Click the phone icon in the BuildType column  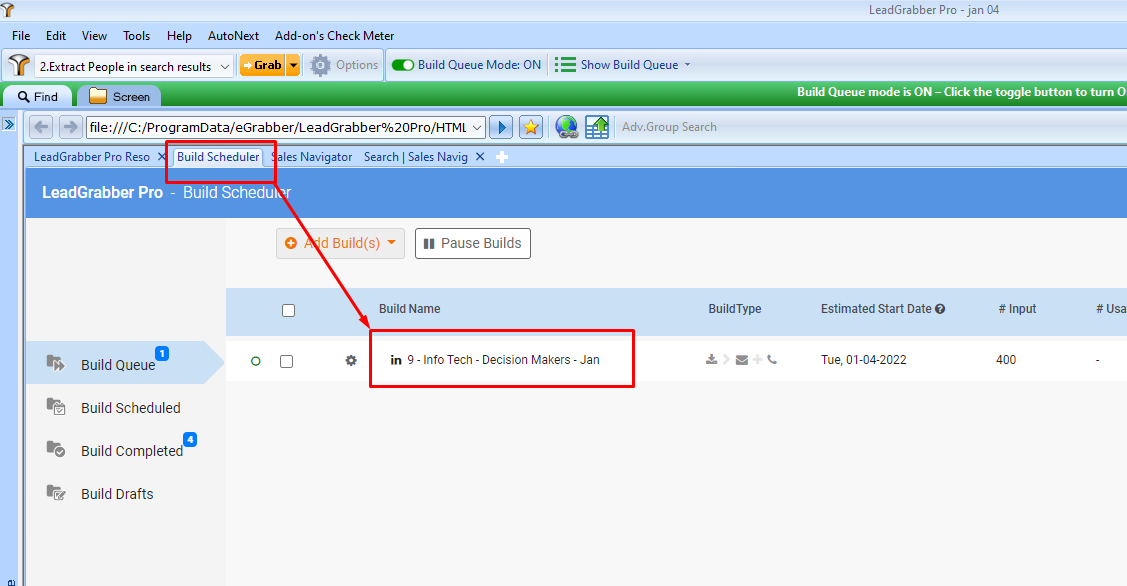pos(772,360)
